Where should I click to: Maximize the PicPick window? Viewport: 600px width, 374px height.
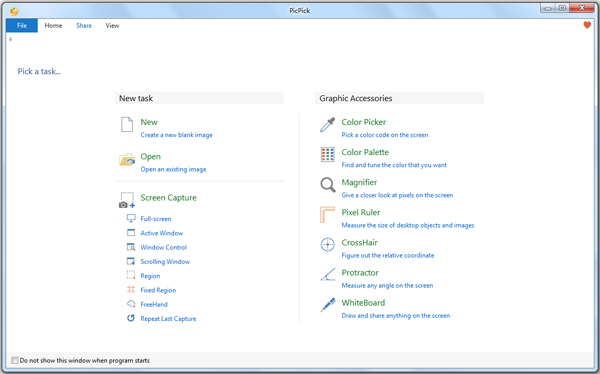[562, 8]
